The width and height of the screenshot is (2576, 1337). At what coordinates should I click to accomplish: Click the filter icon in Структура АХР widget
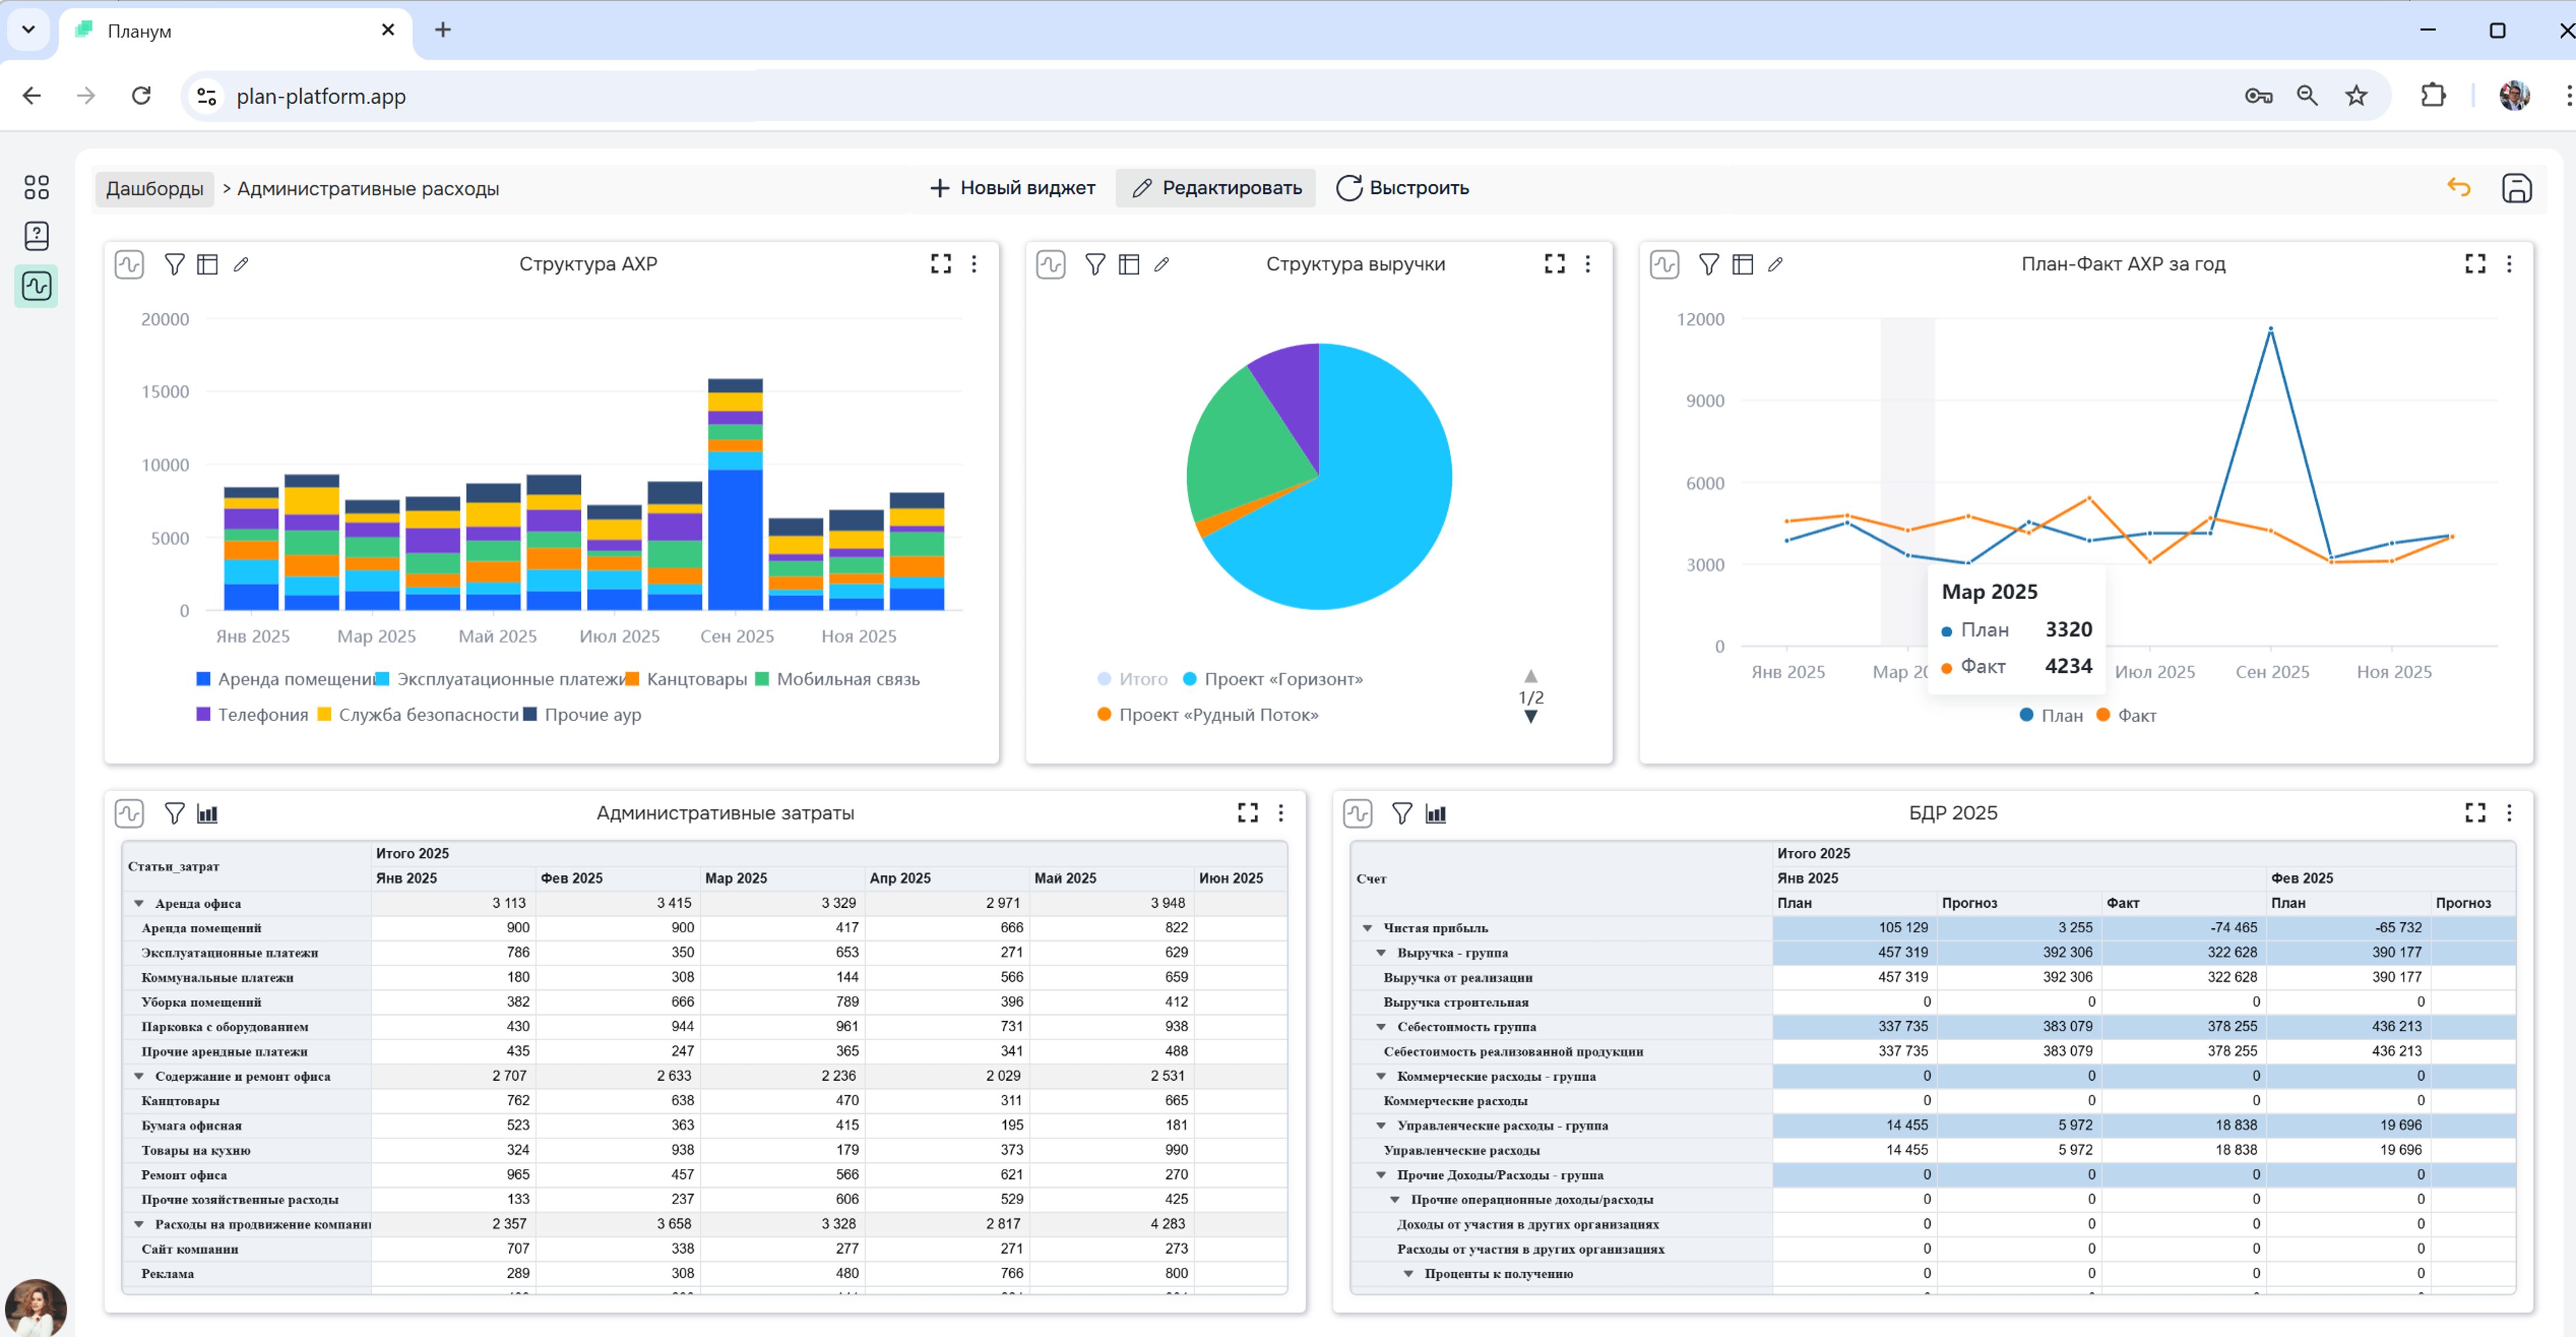pyautogui.click(x=174, y=264)
